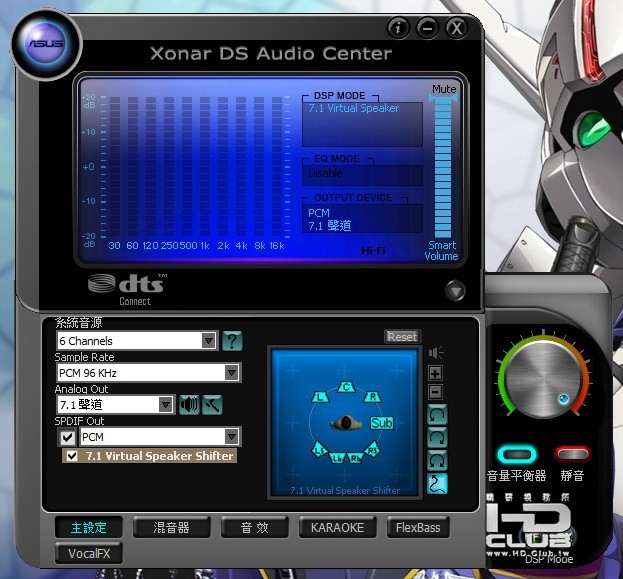
Task: Click the DSP Mode label at bottom right
Action: pyautogui.click(x=549, y=559)
